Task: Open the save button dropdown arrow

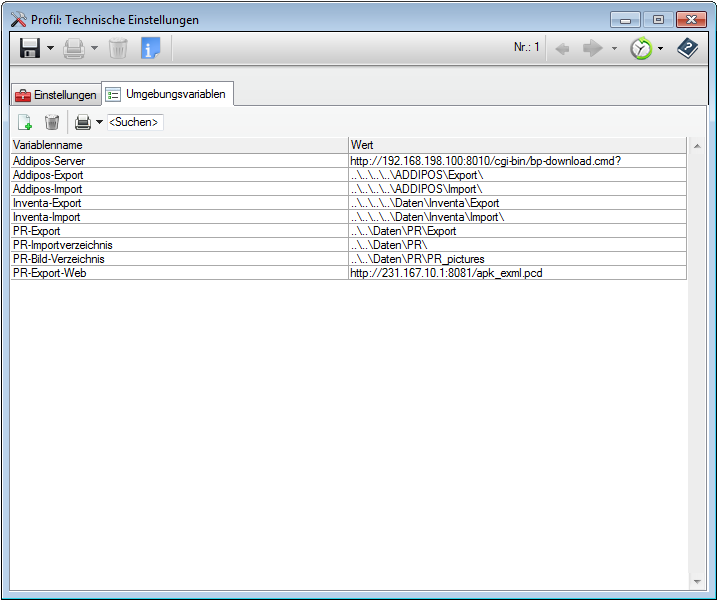Action: [x=51, y=48]
